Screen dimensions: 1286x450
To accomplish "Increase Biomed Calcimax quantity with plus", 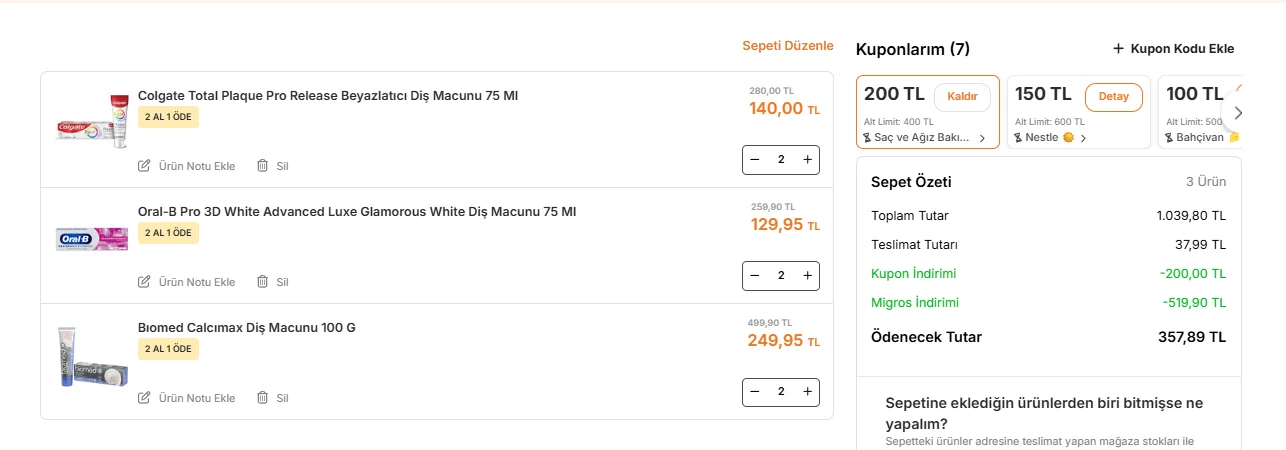I will [807, 392].
